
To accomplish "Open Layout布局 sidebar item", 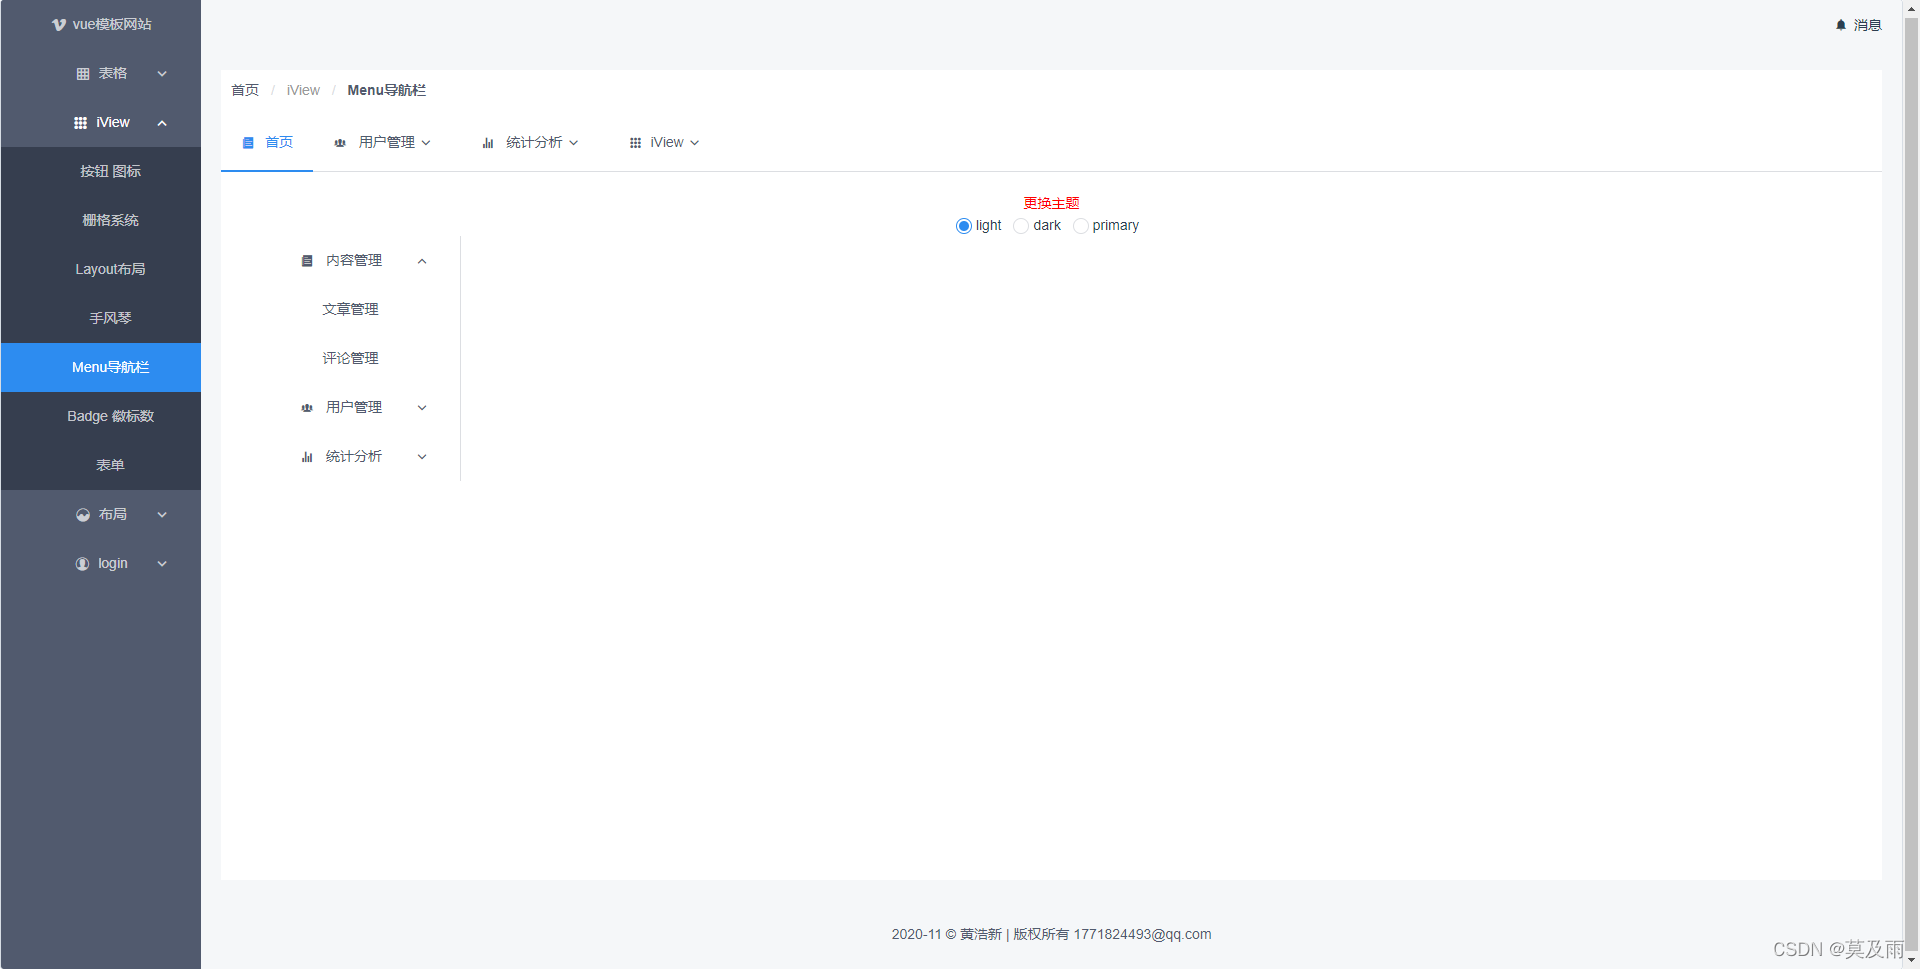I will (x=101, y=270).
